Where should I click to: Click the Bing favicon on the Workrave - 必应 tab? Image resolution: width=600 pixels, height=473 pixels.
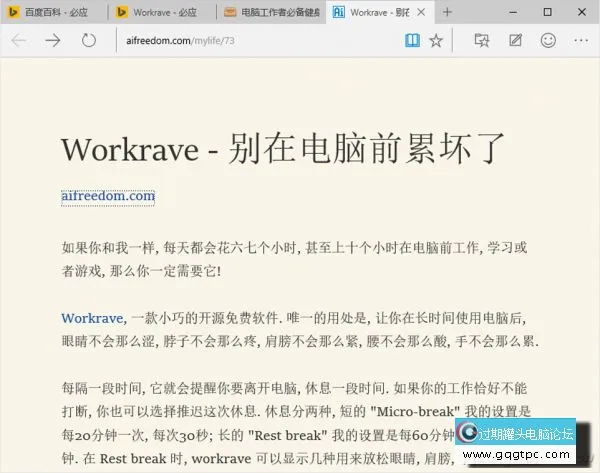(122, 12)
